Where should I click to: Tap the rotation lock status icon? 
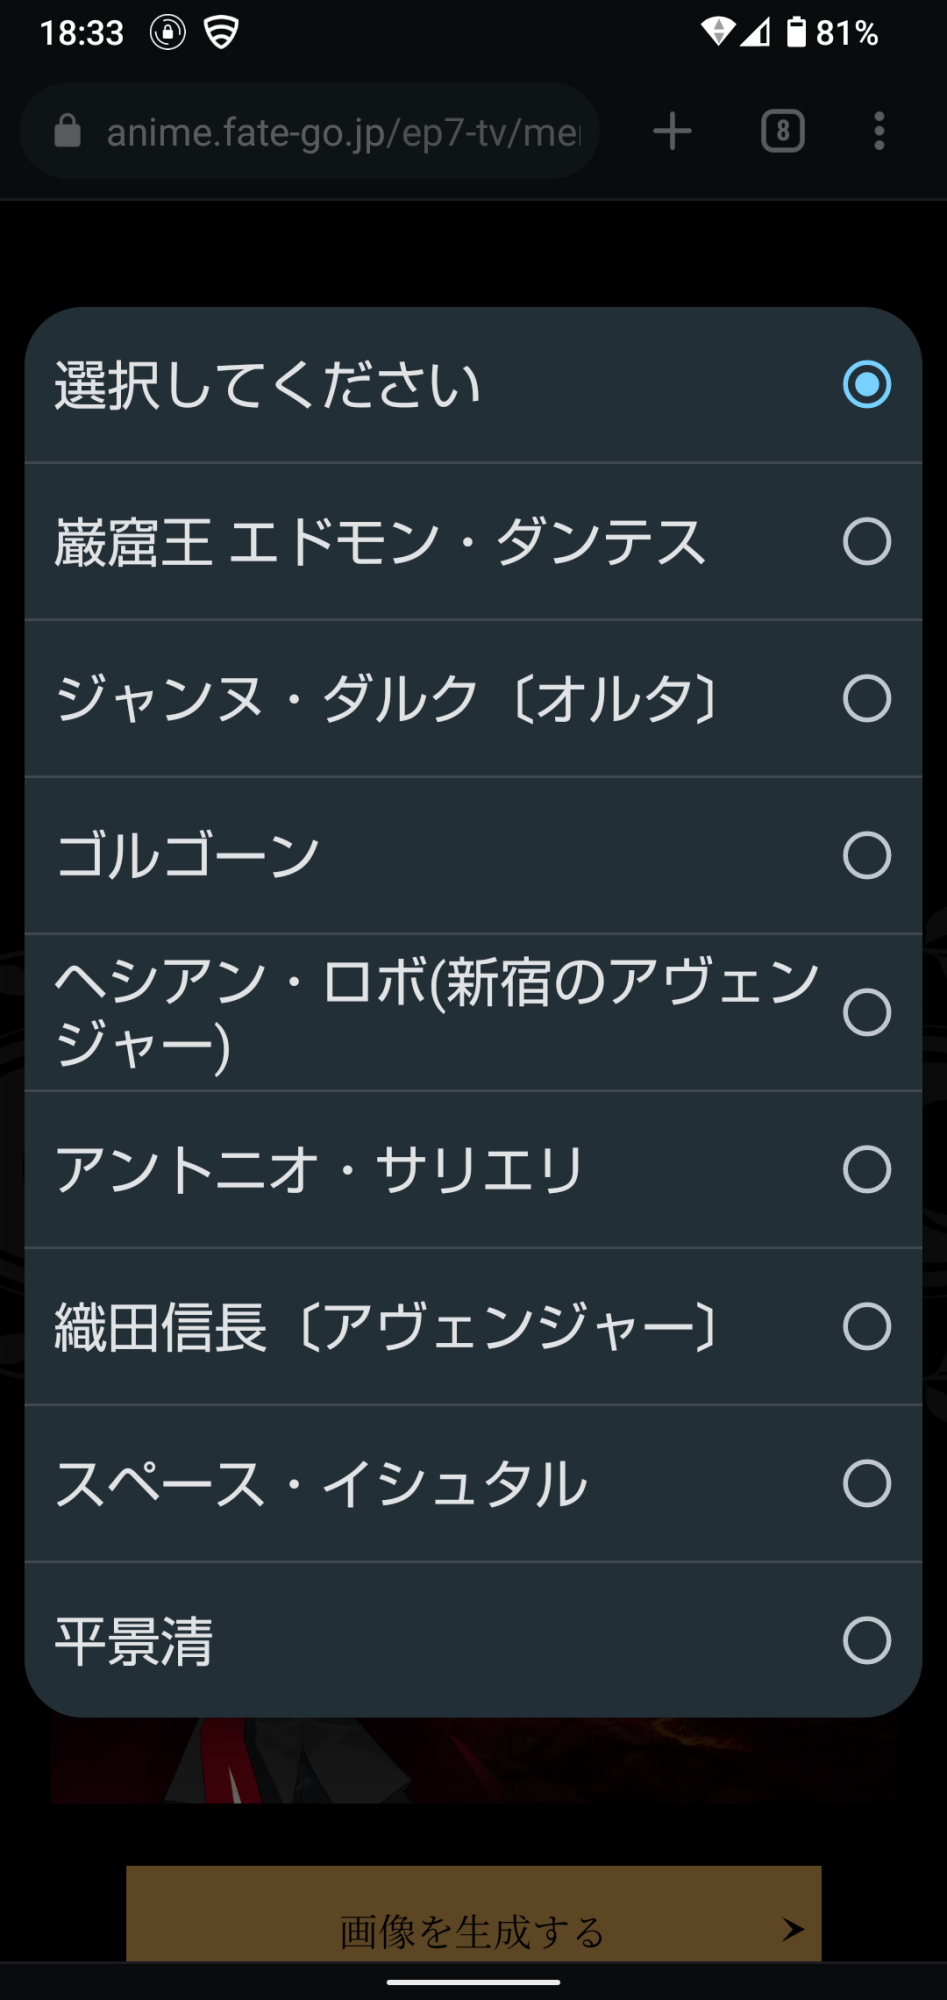pyautogui.click(x=167, y=32)
